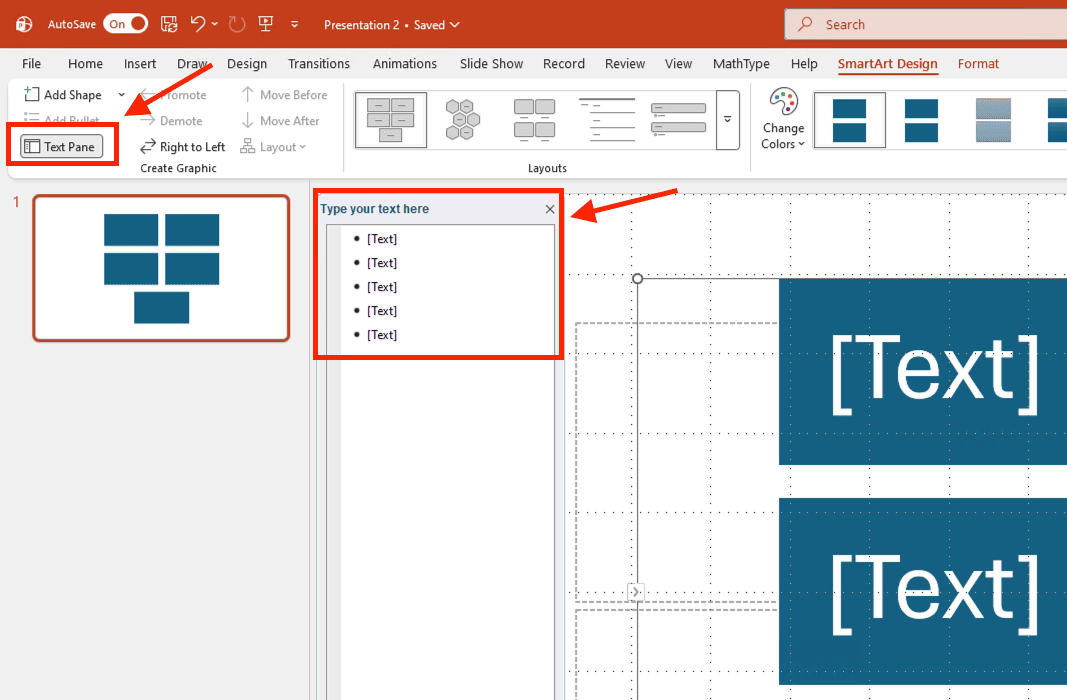
Task: Click the fourth [Text] bullet in text pane
Action: [382, 310]
